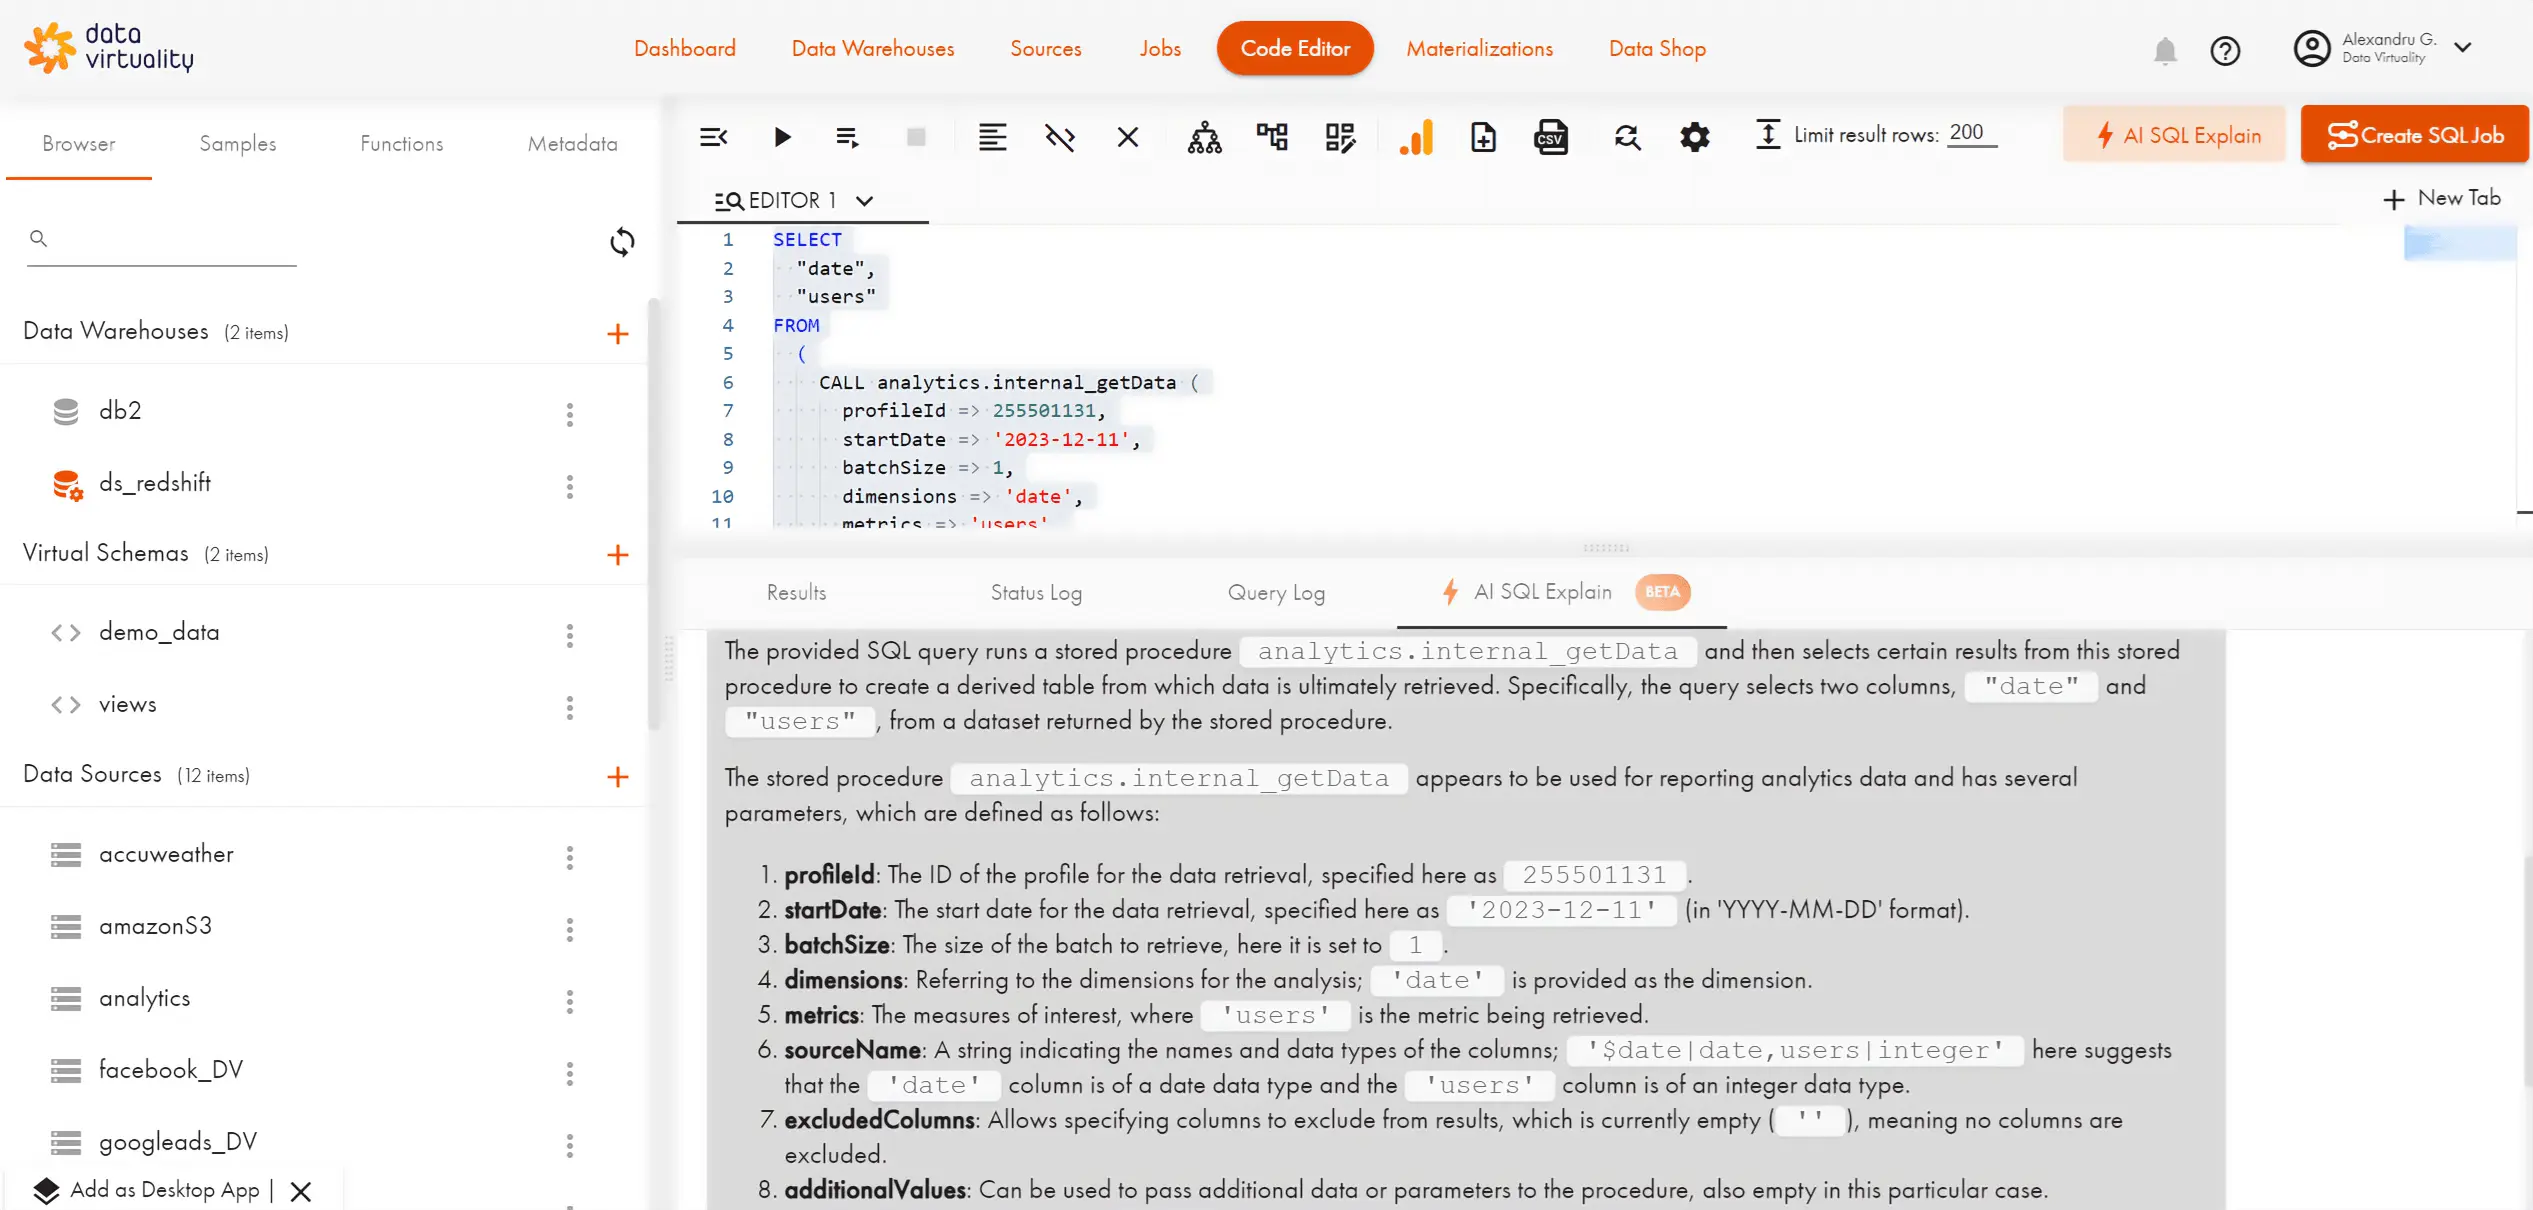The height and width of the screenshot is (1210, 2533).
Task: Click the refresh browser tree icon
Action: 622,241
